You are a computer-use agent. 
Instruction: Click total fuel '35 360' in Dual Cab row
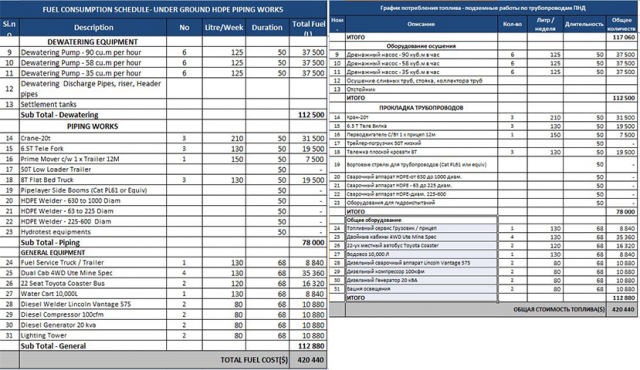(308, 273)
